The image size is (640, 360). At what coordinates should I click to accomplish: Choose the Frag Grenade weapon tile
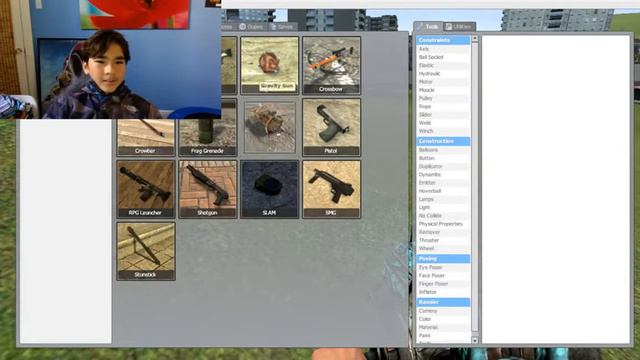(208, 138)
